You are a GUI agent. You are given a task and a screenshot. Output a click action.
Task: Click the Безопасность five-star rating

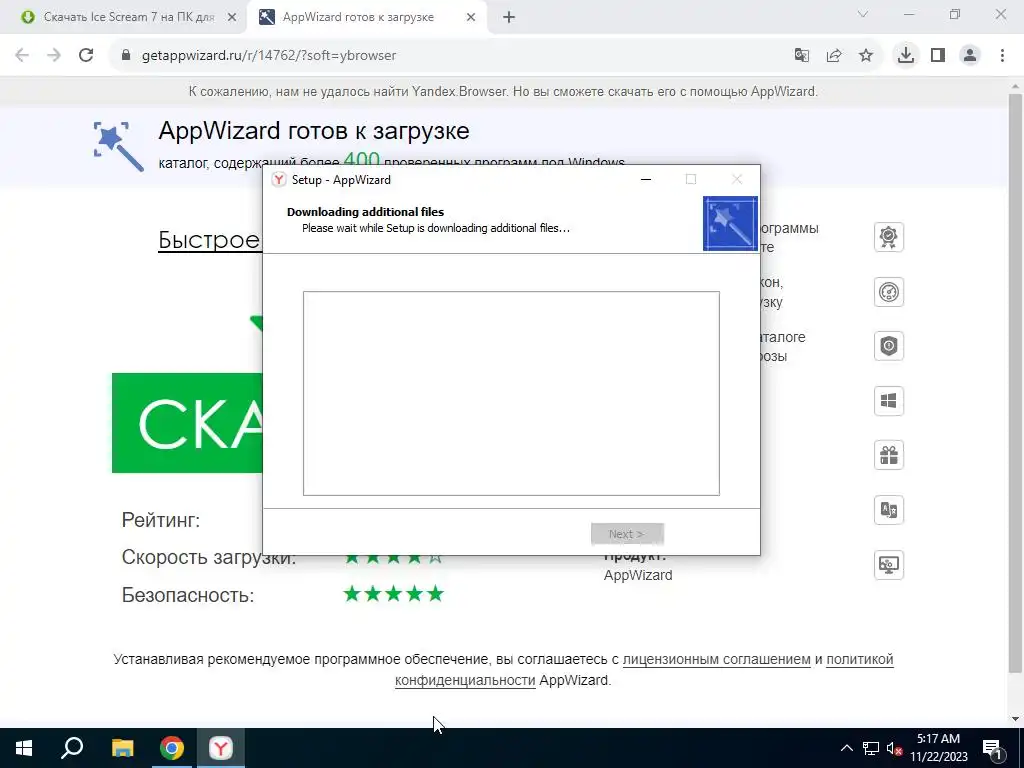point(393,594)
